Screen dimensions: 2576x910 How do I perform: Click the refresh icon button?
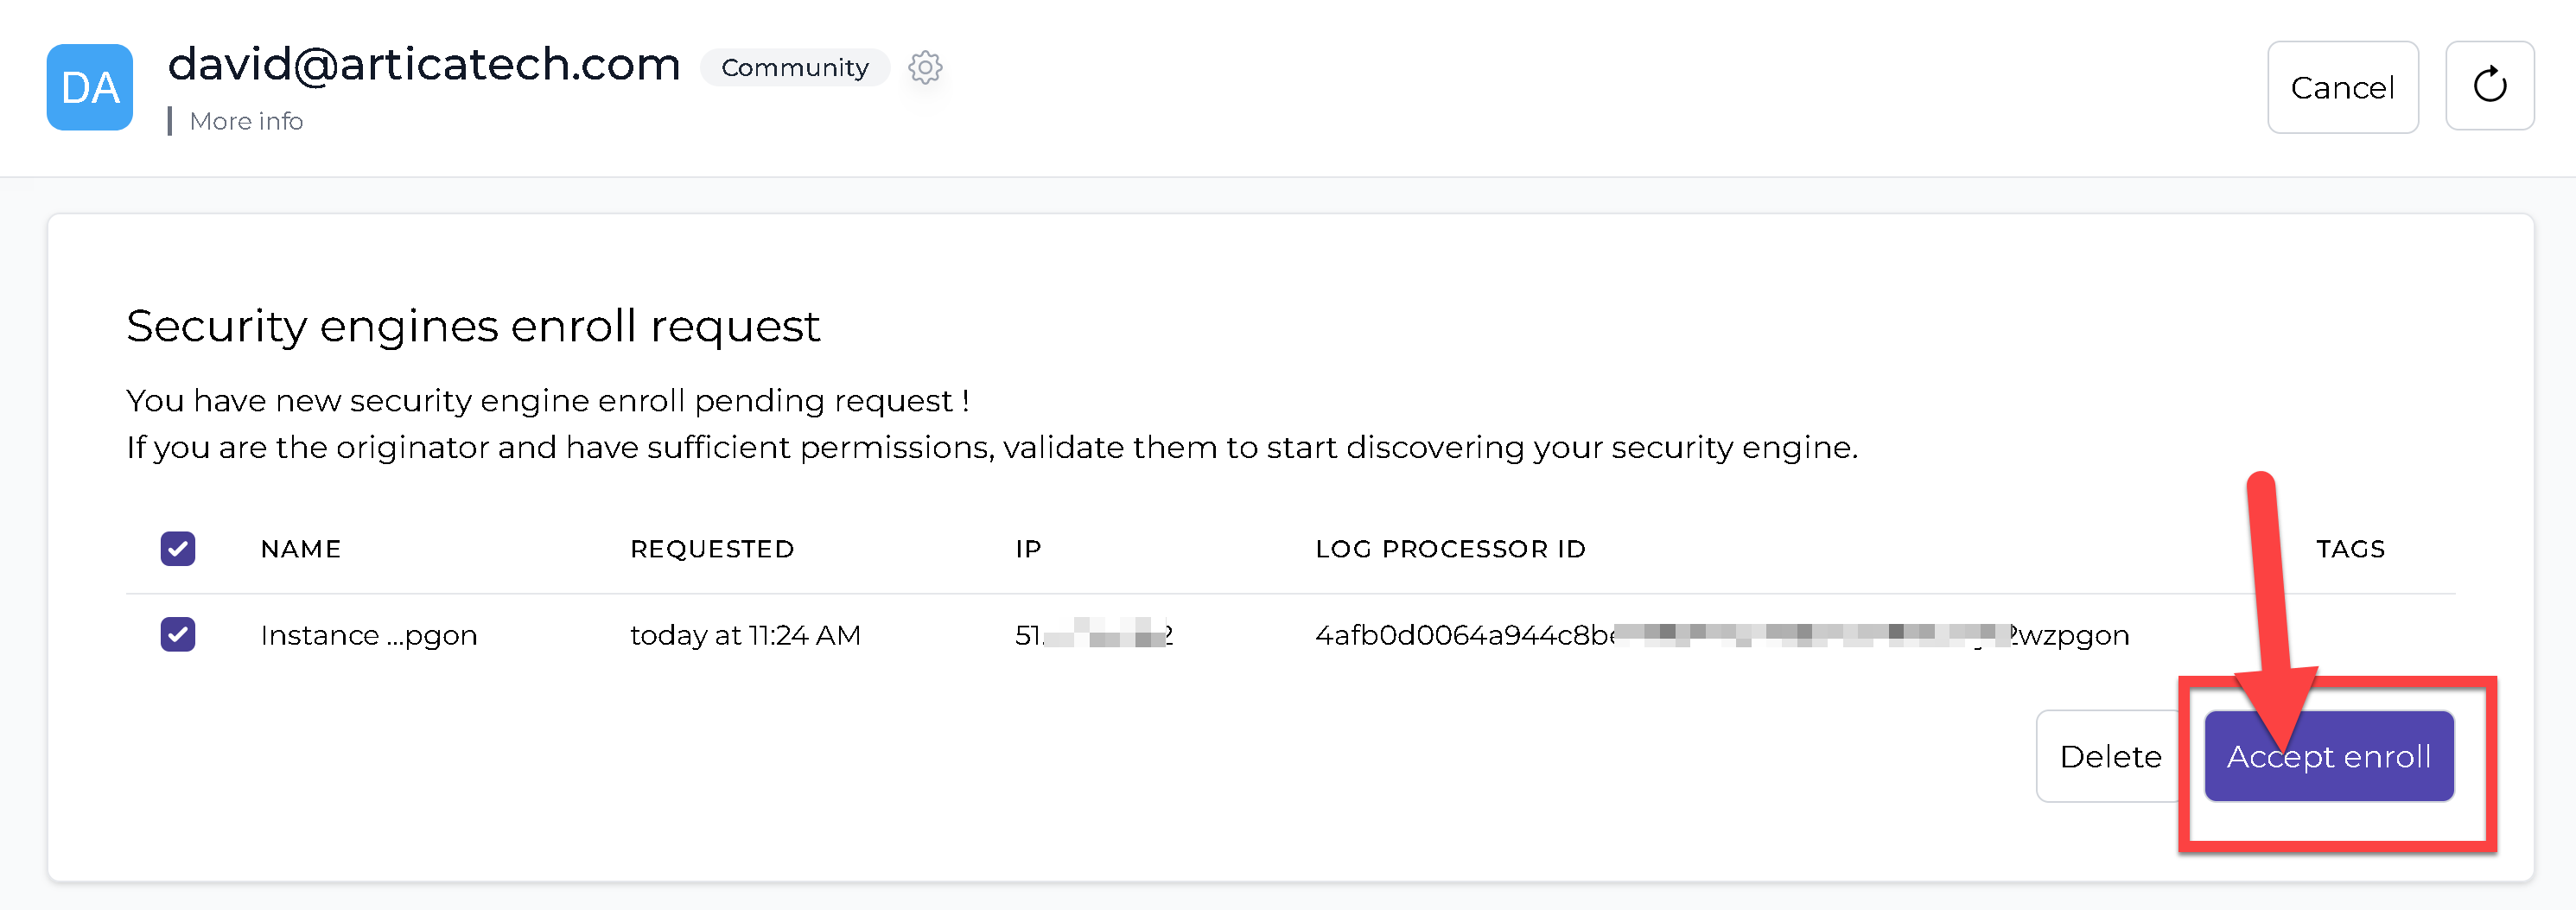[2489, 86]
